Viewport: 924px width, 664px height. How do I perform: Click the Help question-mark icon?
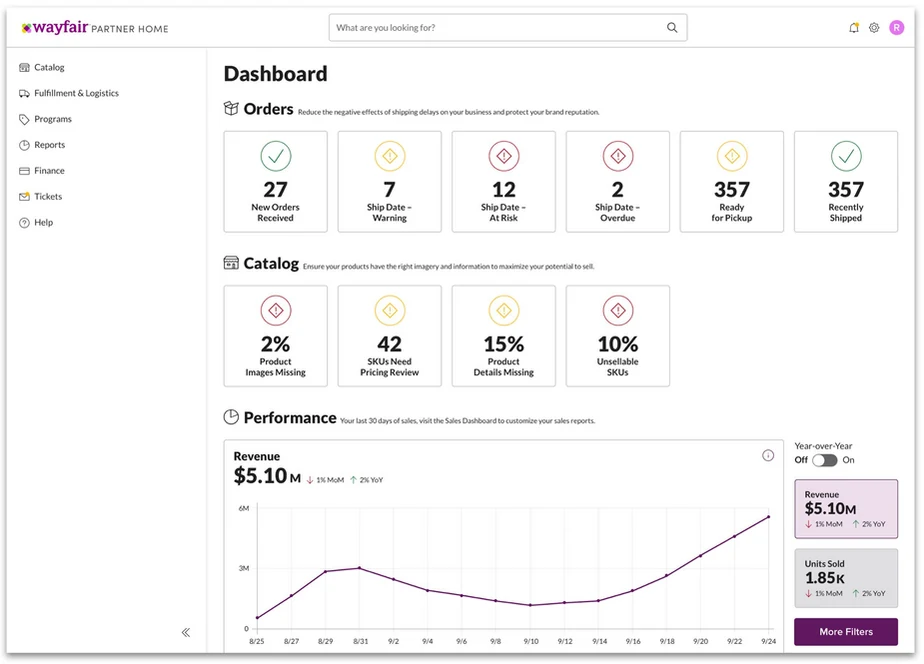pyautogui.click(x=24, y=223)
